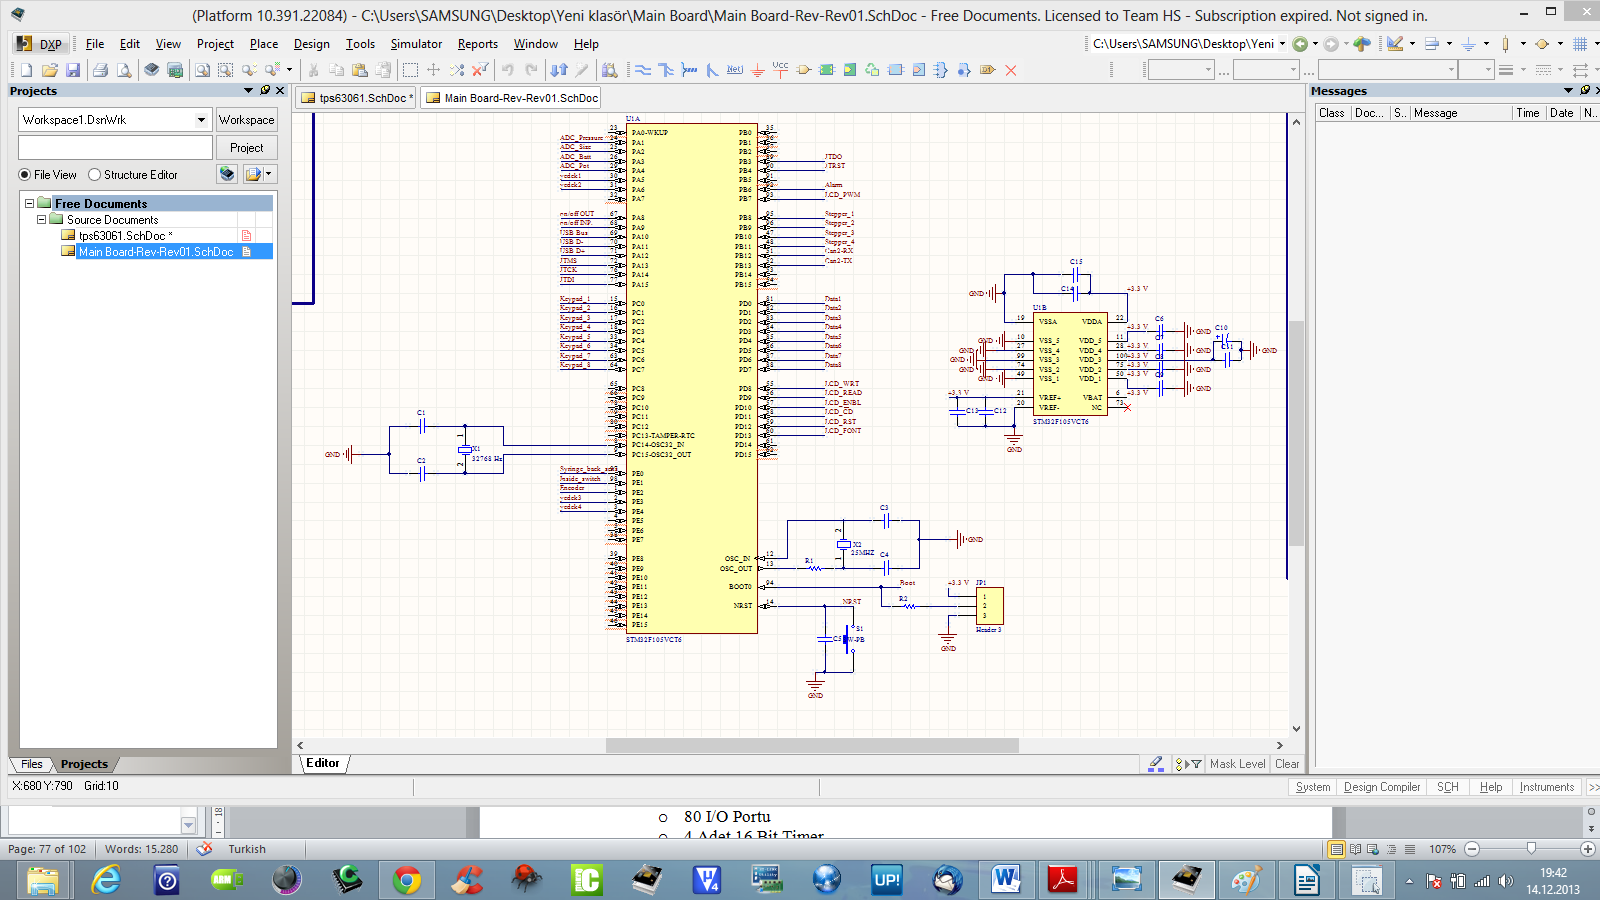Open the Projects panel options dropdown arrow
The image size is (1600, 900).
[248, 90]
